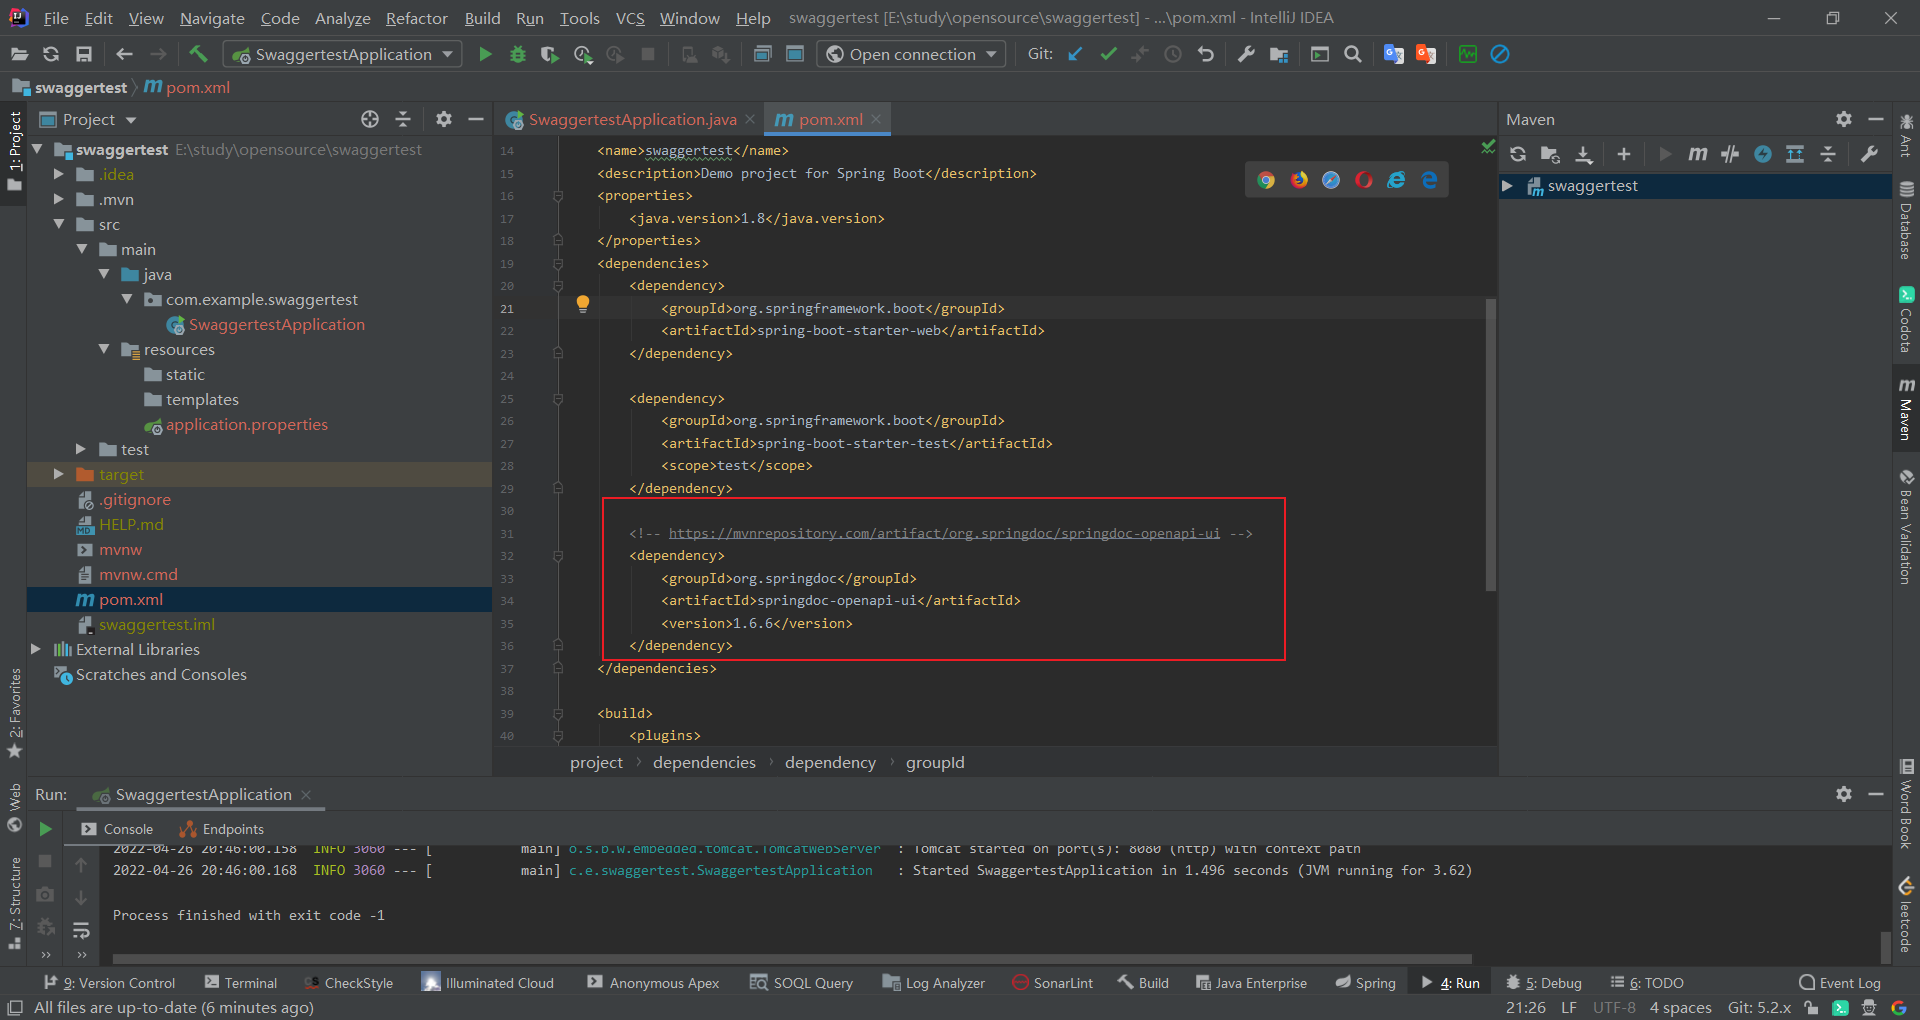The width and height of the screenshot is (1920, 1020).
Task: Expand External Libraries node
Action: (x=36, y=649)
